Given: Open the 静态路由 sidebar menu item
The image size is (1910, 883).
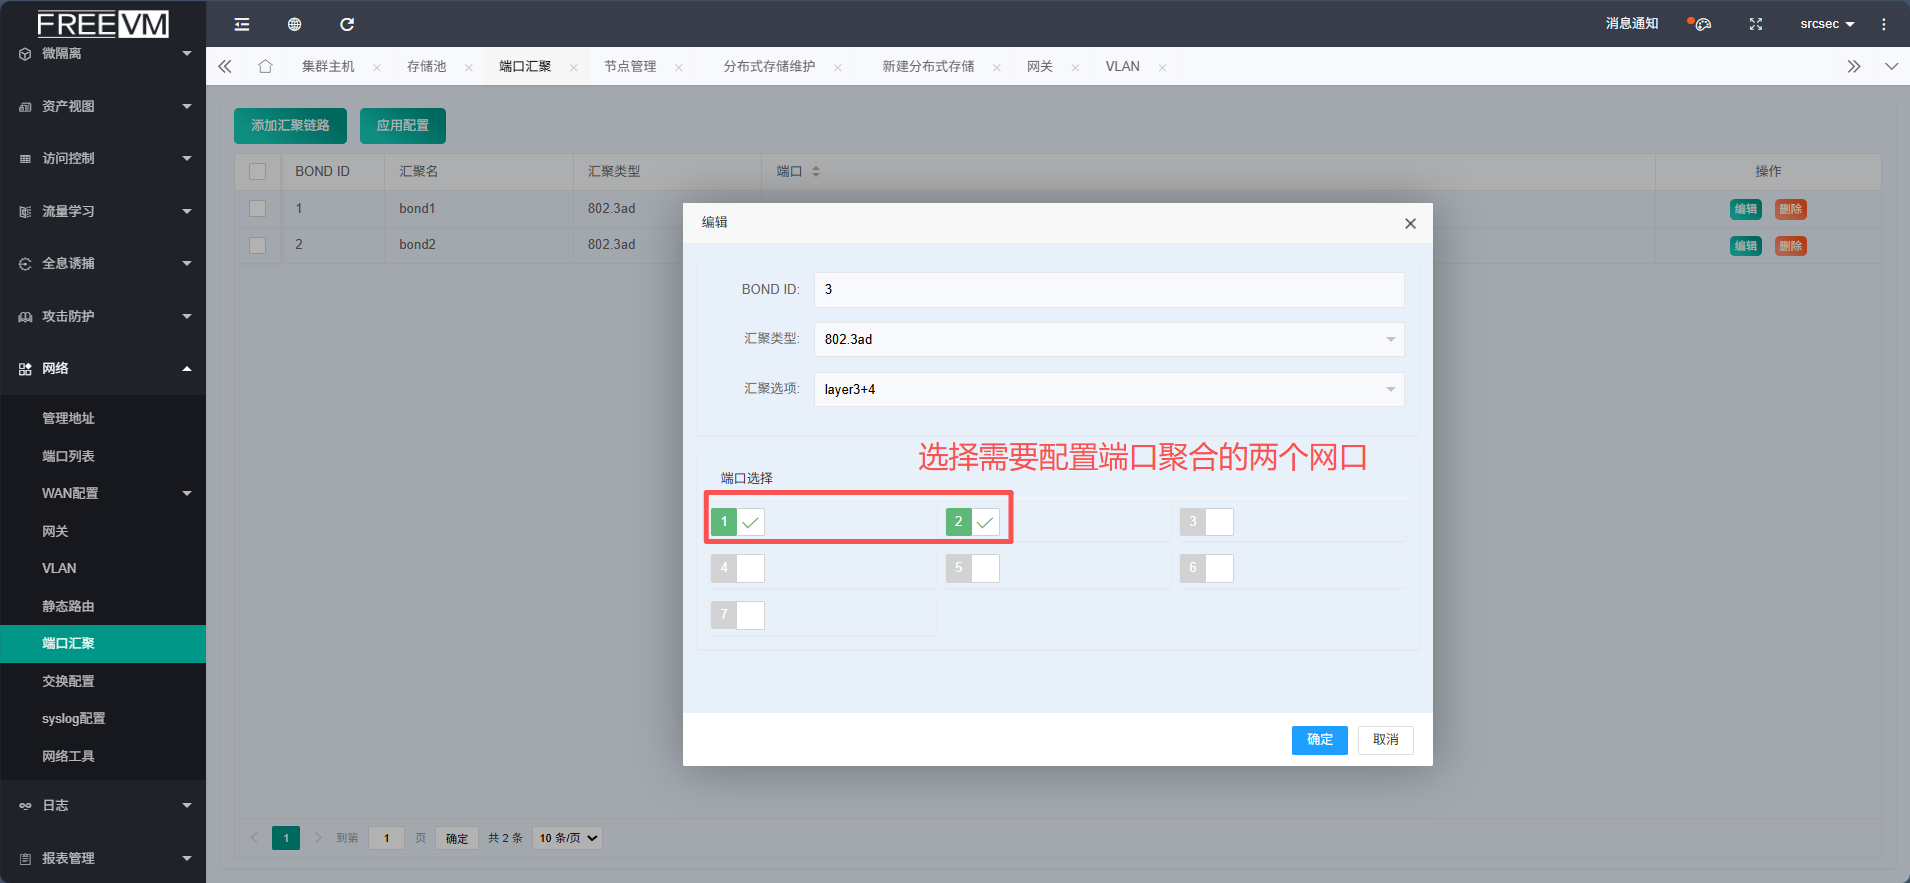Looking at the screenshot, I should tap(68, 606).
